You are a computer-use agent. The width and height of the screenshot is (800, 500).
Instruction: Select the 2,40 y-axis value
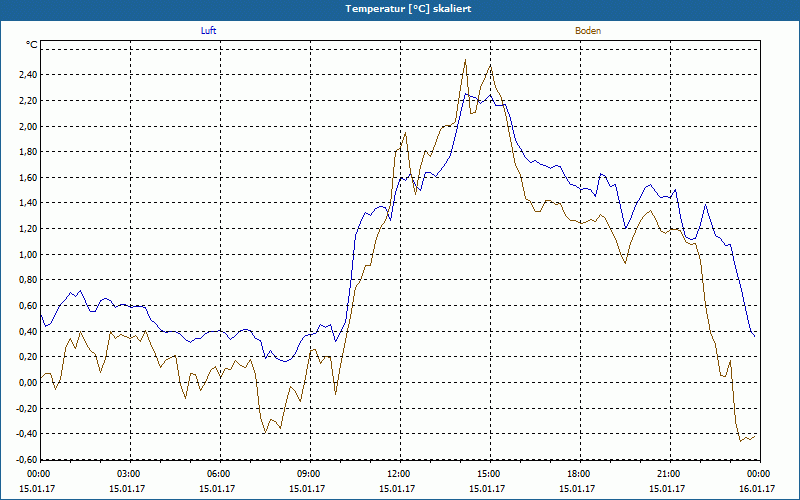coord(29,75)
